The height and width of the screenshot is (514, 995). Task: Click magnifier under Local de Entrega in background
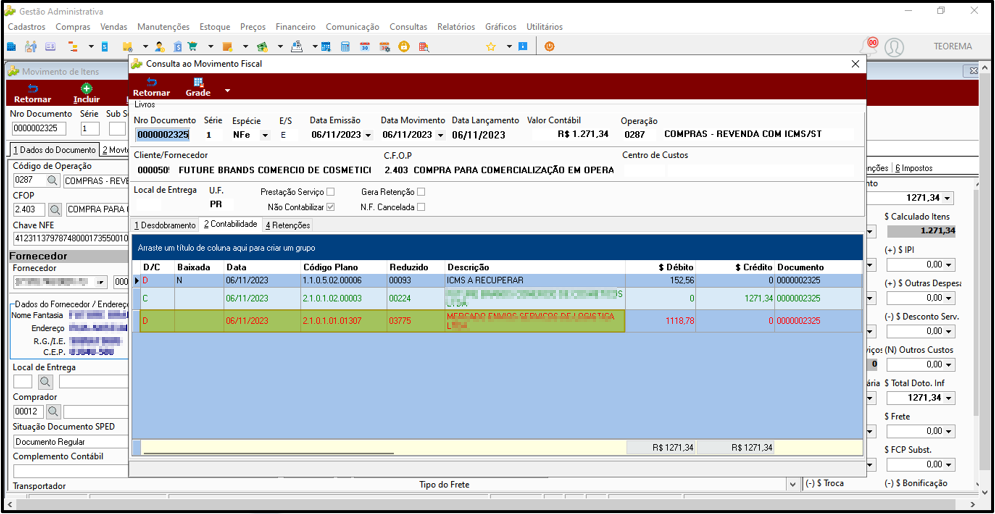[x=45, y=381]
